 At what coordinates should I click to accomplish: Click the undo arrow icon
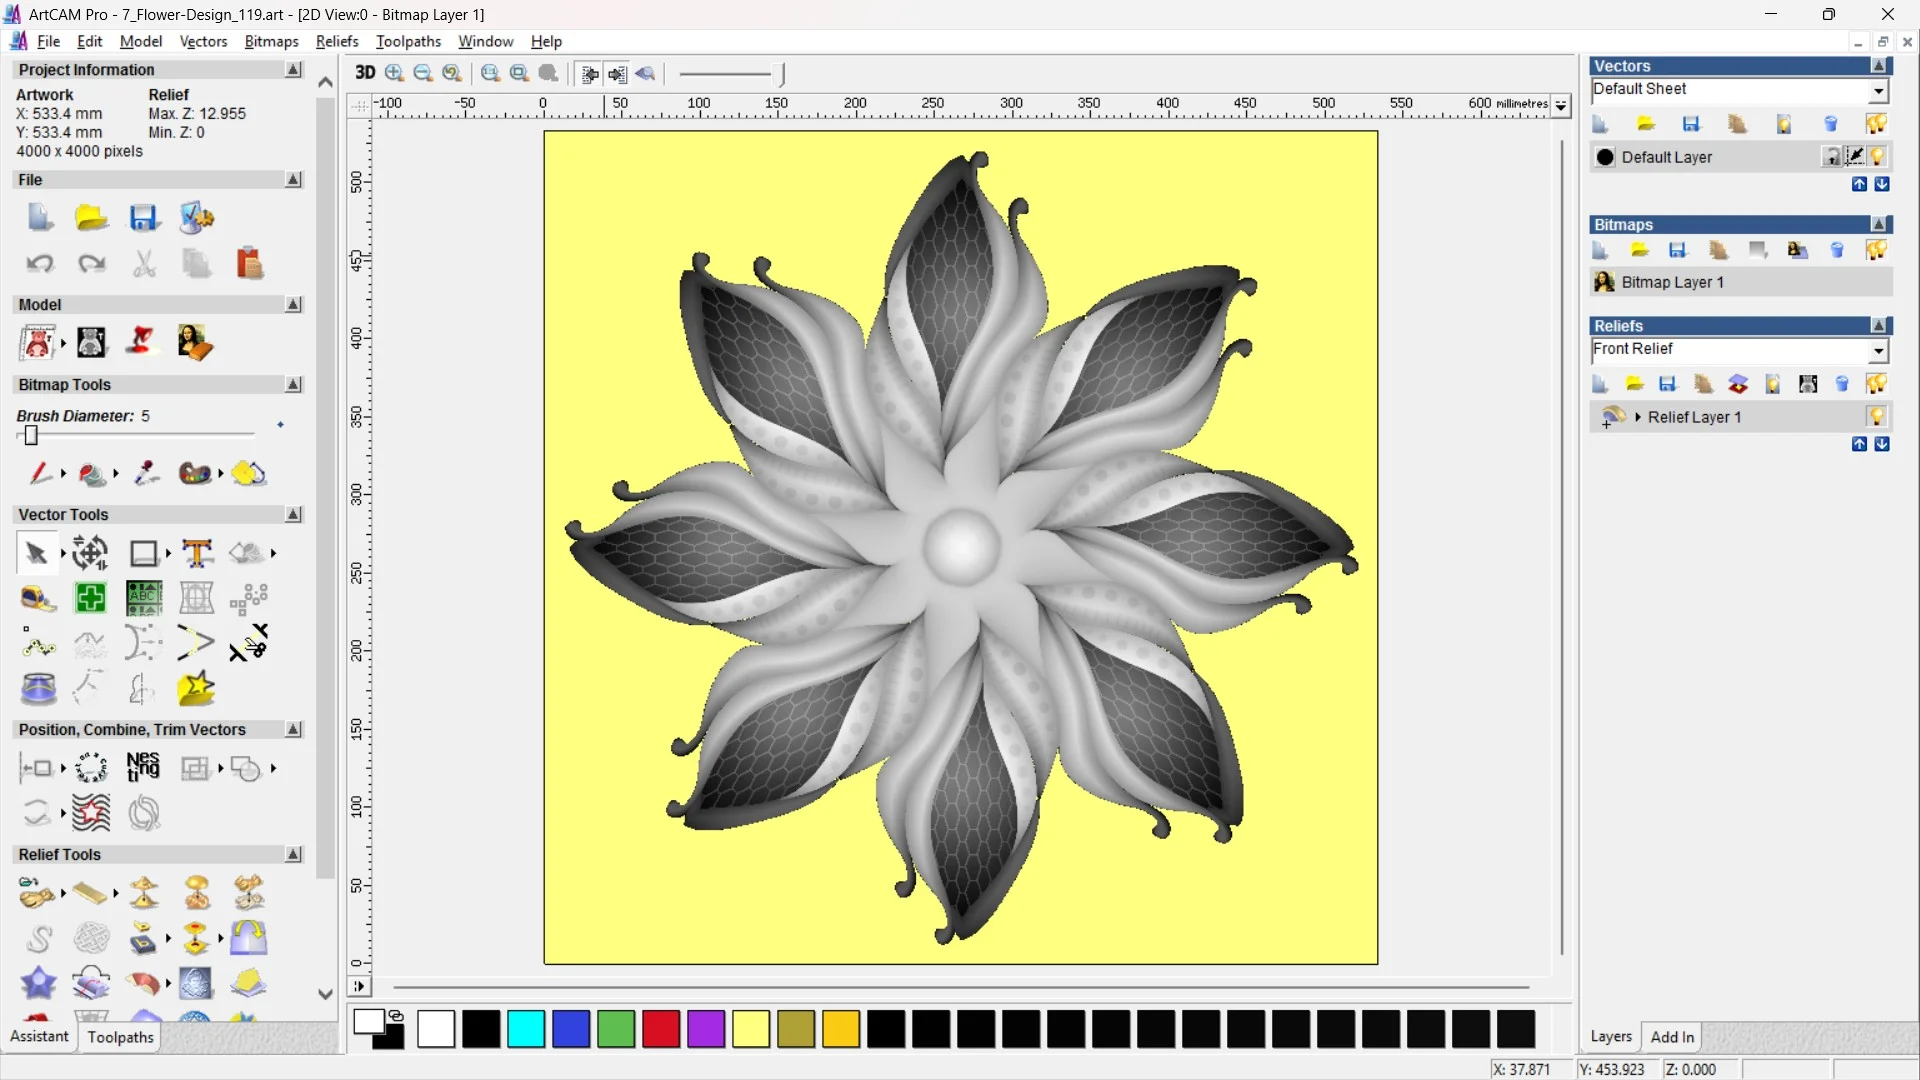[40, 264]
